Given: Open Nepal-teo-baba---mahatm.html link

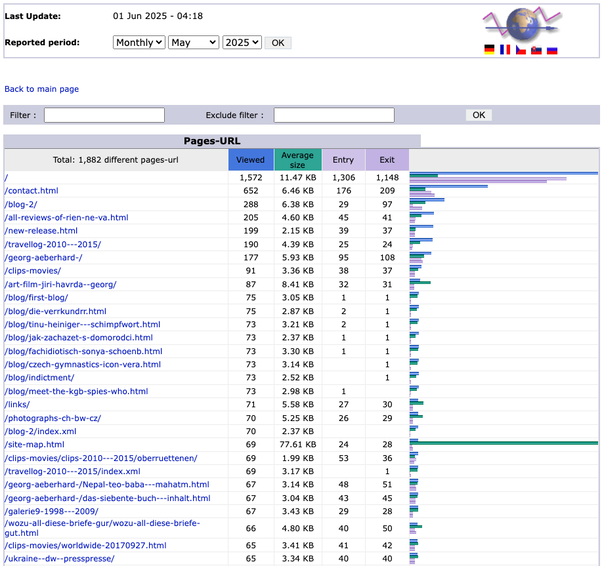Looking at the screenshot, I should coord(107,484).
